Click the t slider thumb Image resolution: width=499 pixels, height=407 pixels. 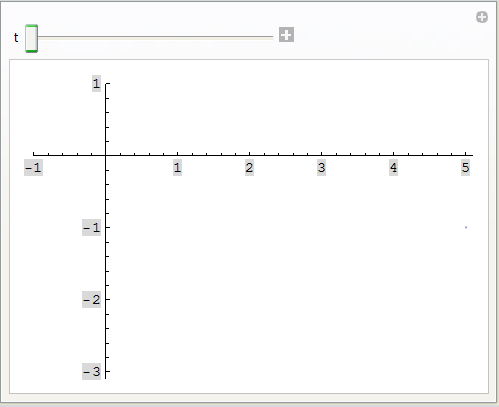pyautogui.click(x=31, y=38)
